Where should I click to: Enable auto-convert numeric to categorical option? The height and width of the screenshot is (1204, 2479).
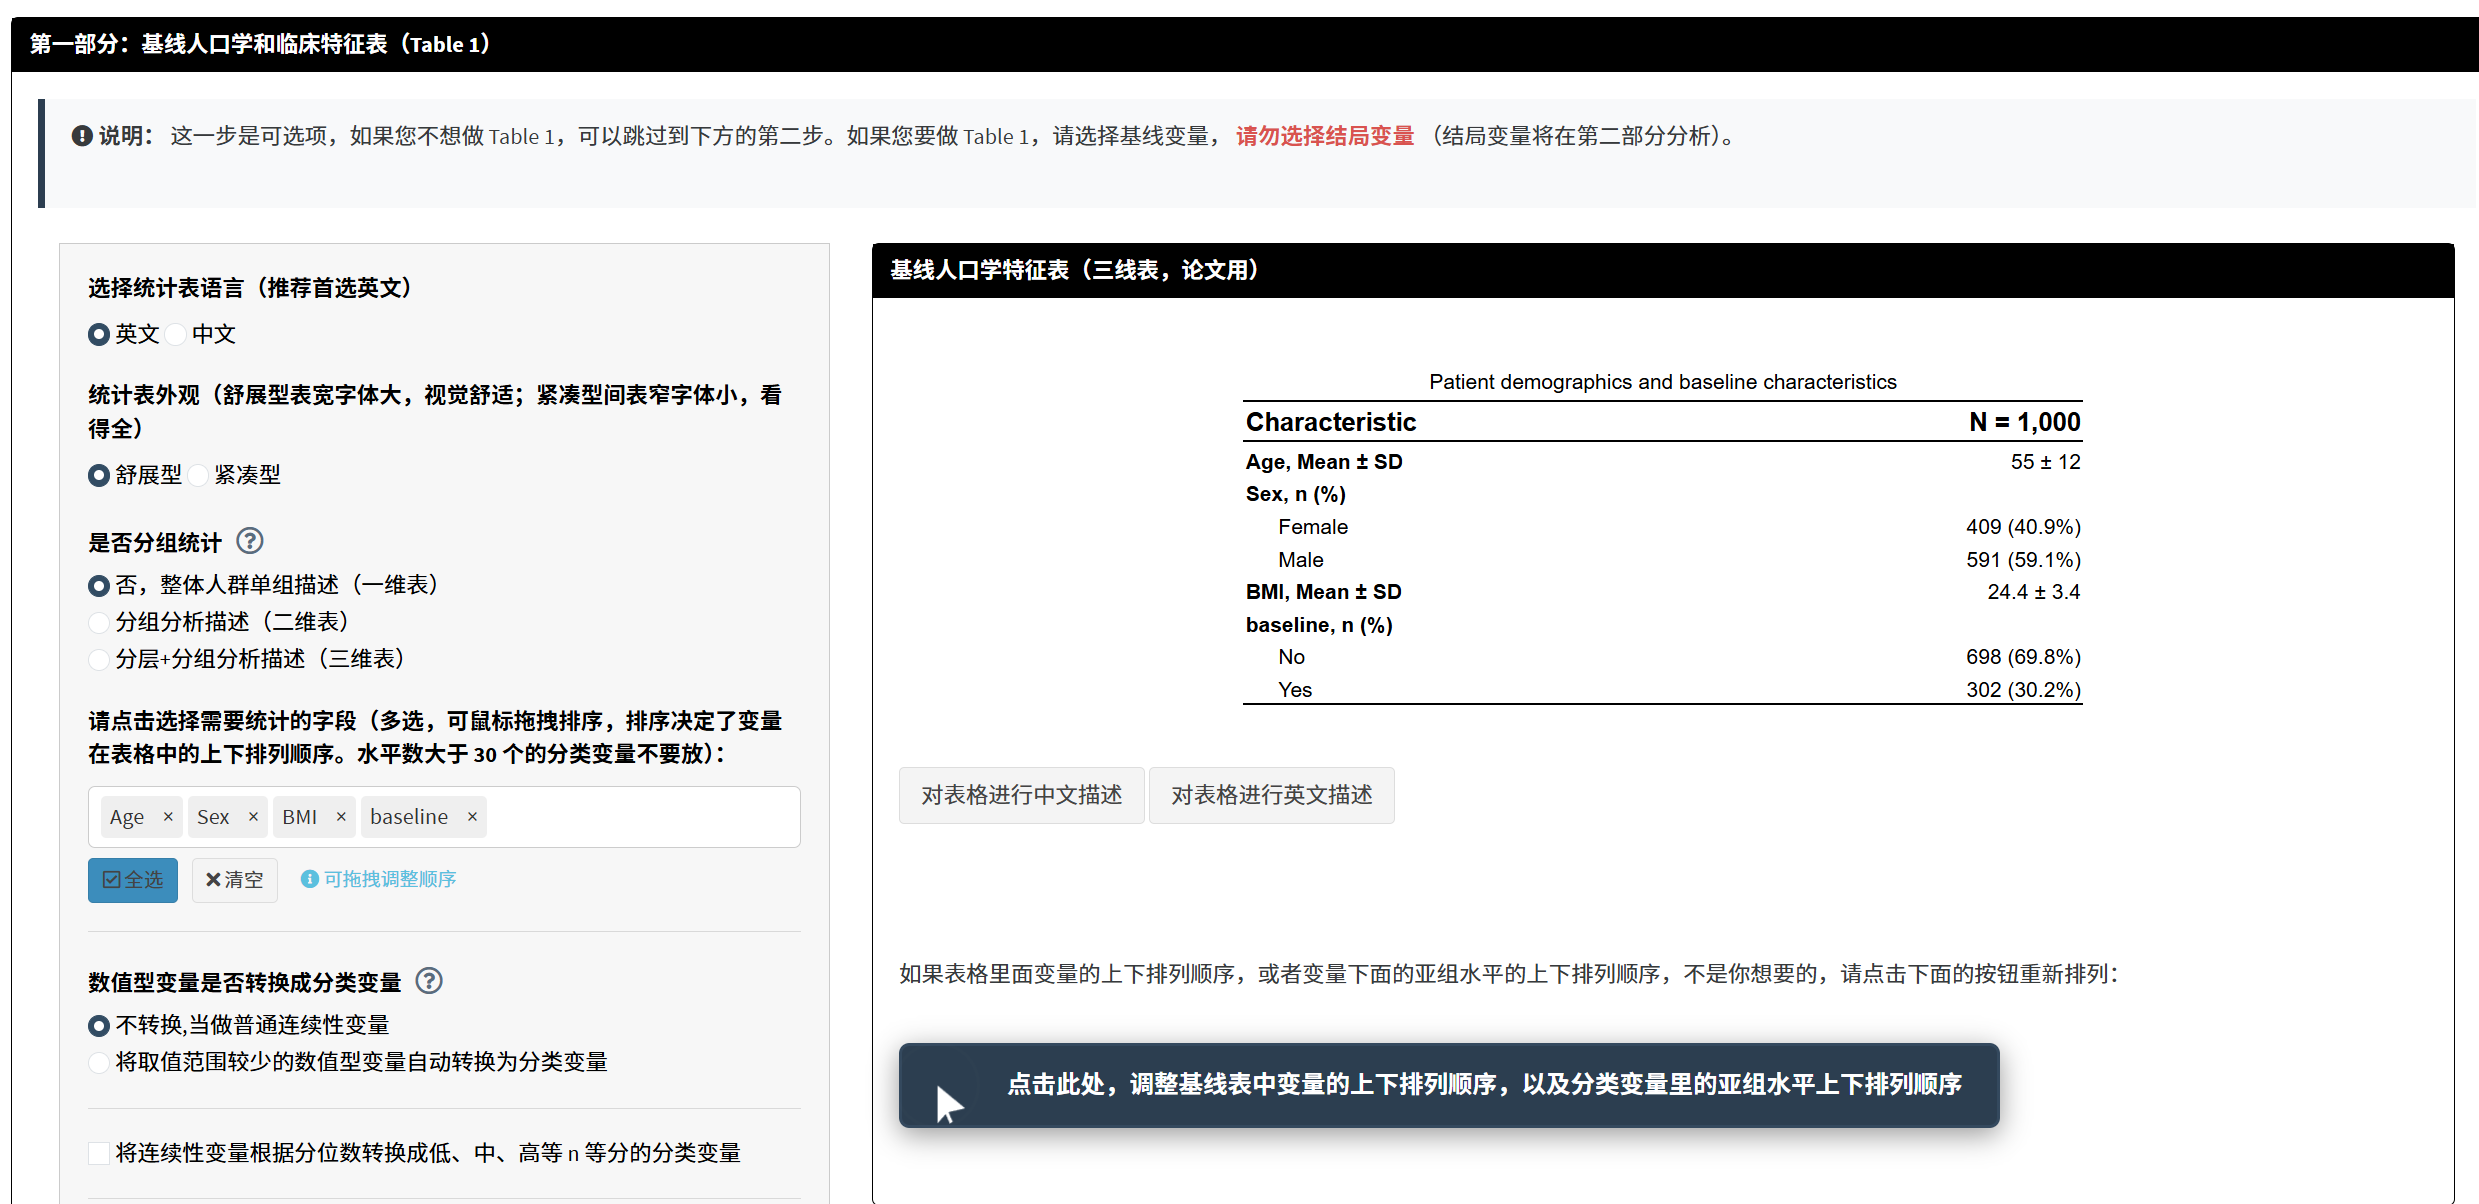coord(99,1063)
